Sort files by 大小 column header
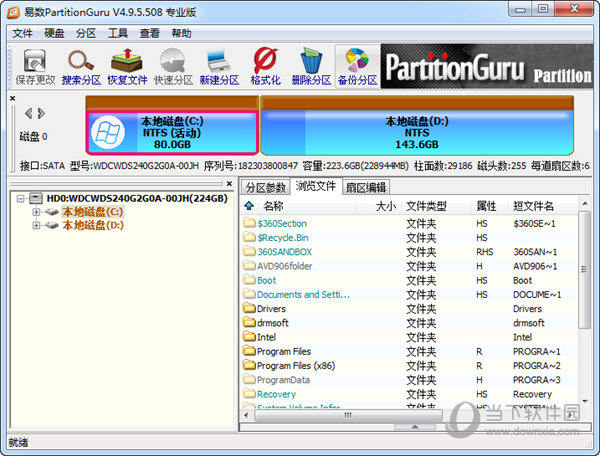The height and width of the screenshot is (456, 600). pyautogui.click(x=378, y=206)
